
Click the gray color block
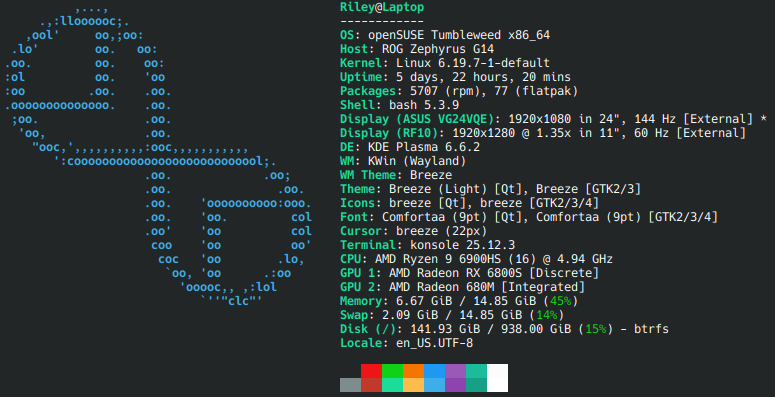click(350, 385)
